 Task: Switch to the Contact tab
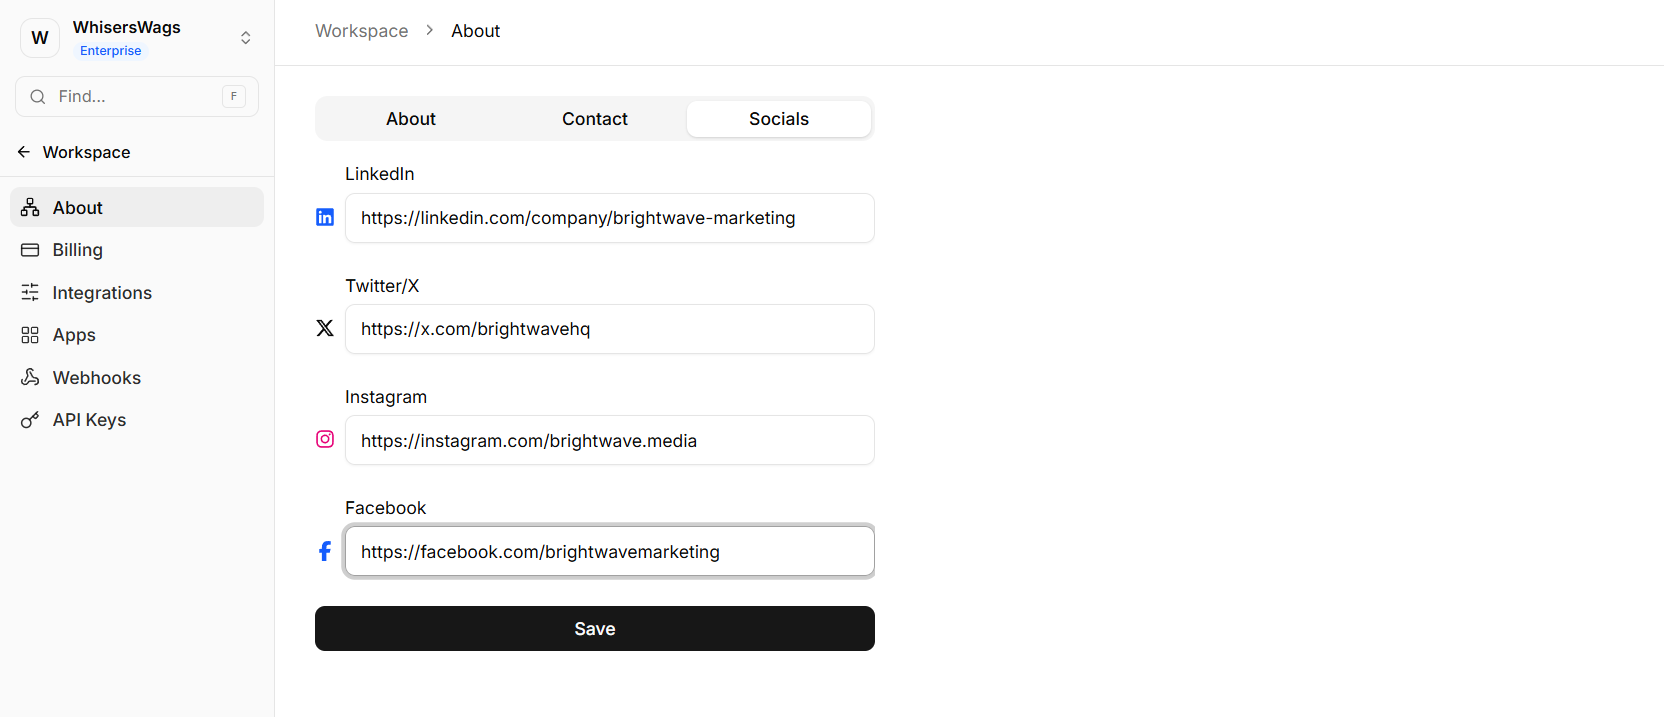coord(594,119)
